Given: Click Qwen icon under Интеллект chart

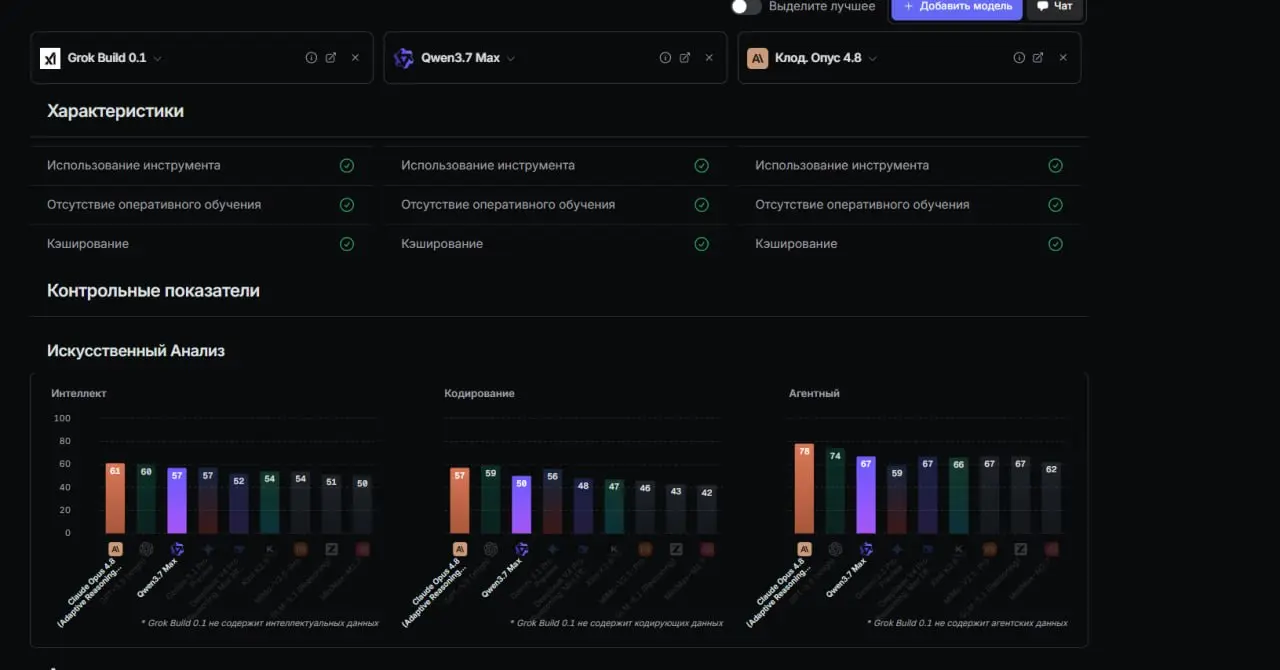Looking at the screenshot, I should pyautogui.click(x=177, y=549).
